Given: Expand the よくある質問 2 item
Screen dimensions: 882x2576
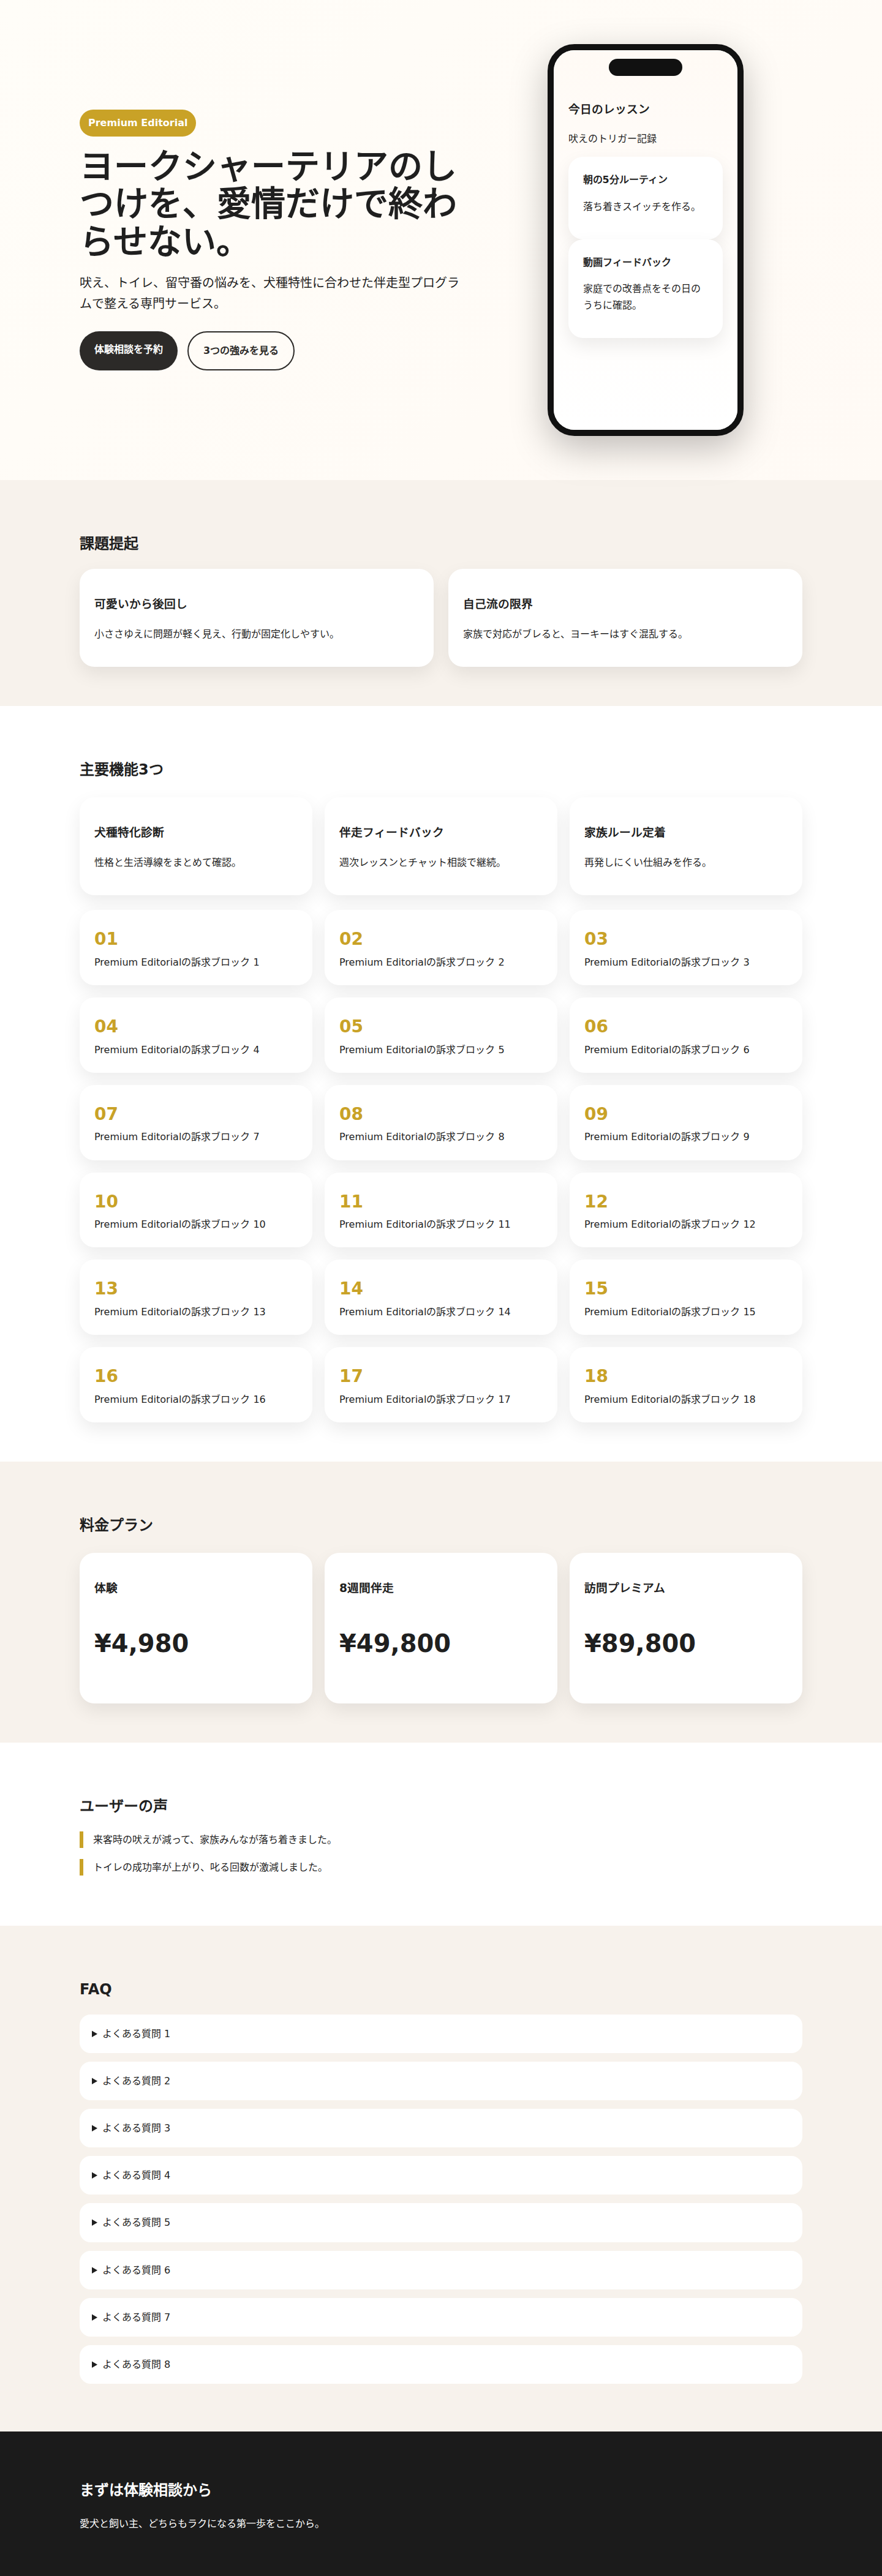Looking at the screenshot, I should (x=440, y=2080).
